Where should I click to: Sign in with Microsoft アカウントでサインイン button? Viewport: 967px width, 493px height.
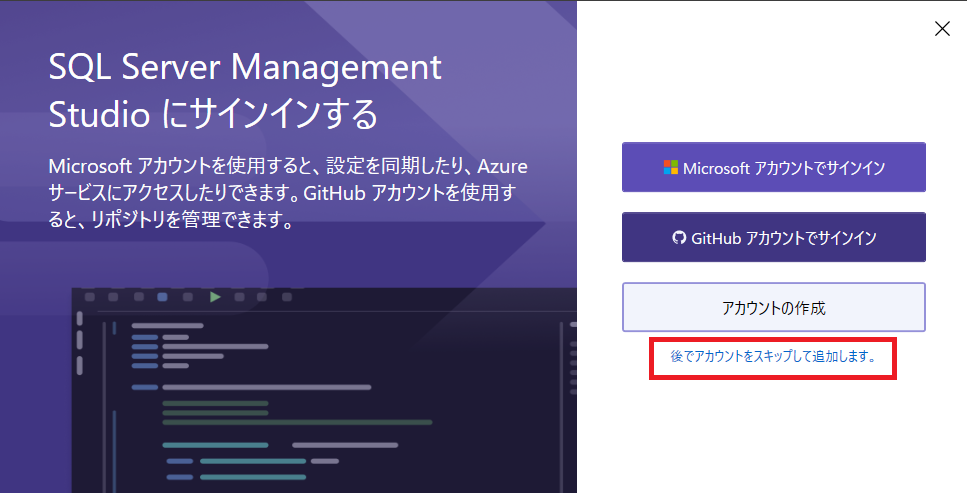tap(773, 167)
